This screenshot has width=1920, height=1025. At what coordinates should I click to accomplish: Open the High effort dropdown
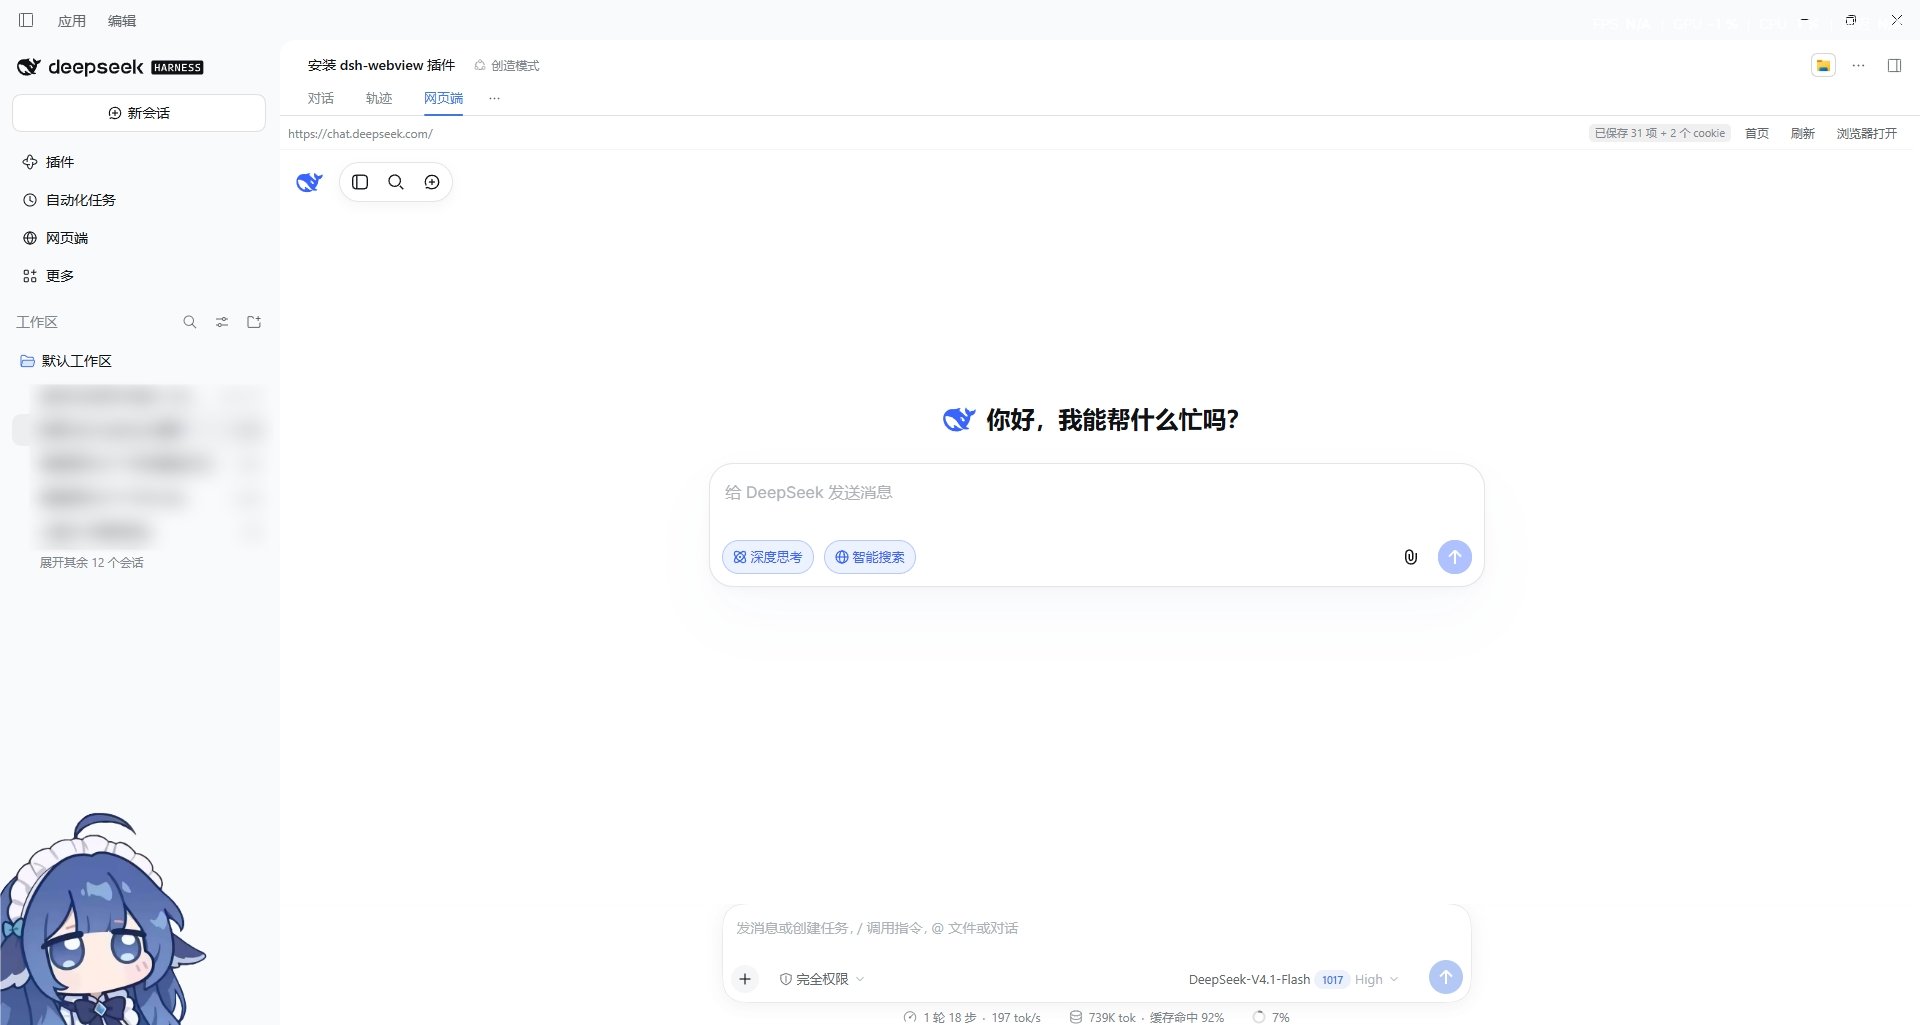[x=1377, y=980]
